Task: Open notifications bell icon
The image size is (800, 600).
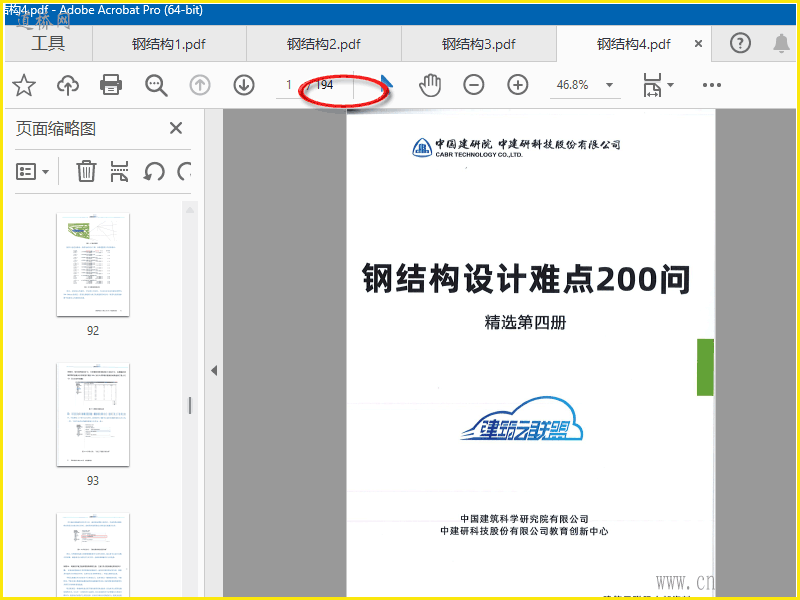Action: pos(781,43)
